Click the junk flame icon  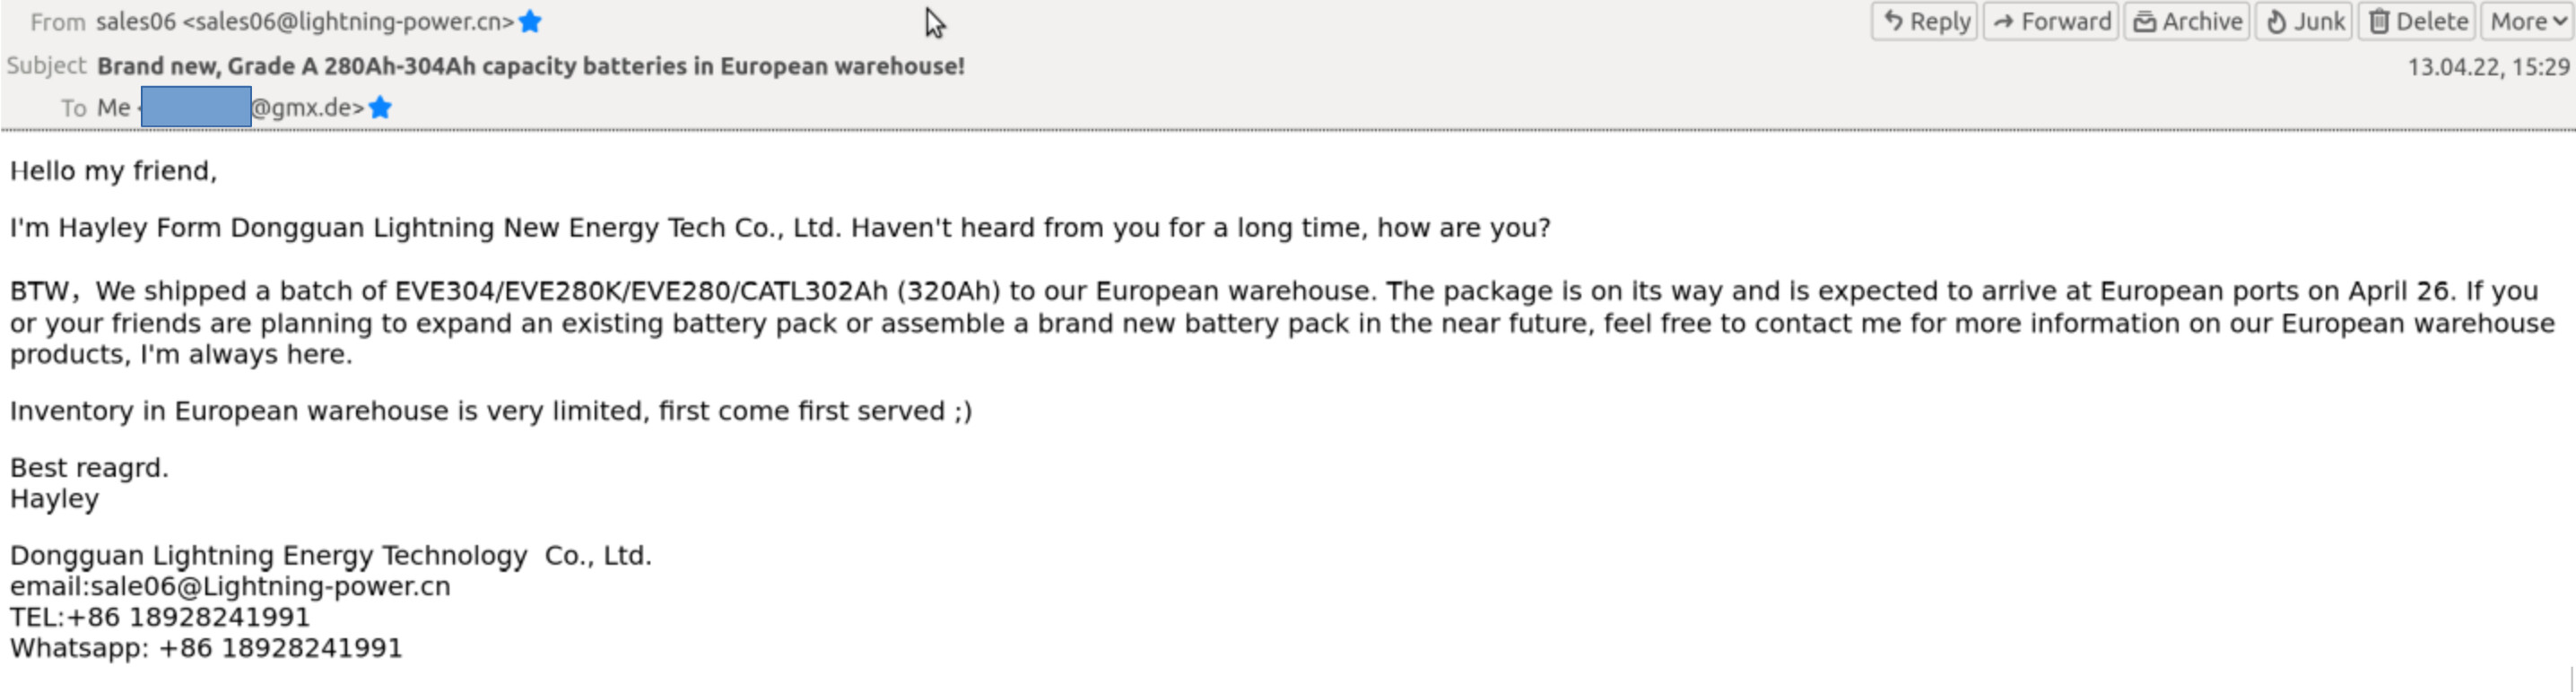click(x=2276, y=22)
